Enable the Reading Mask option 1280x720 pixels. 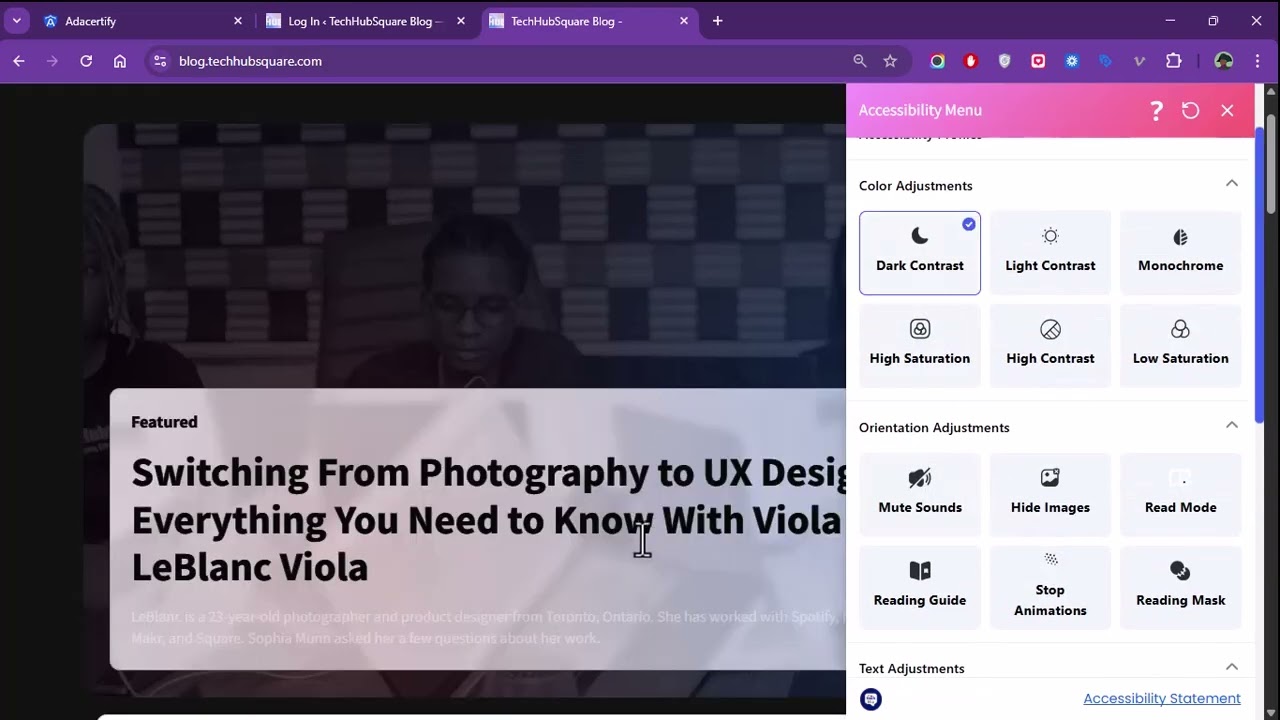tap(1180, 588)
